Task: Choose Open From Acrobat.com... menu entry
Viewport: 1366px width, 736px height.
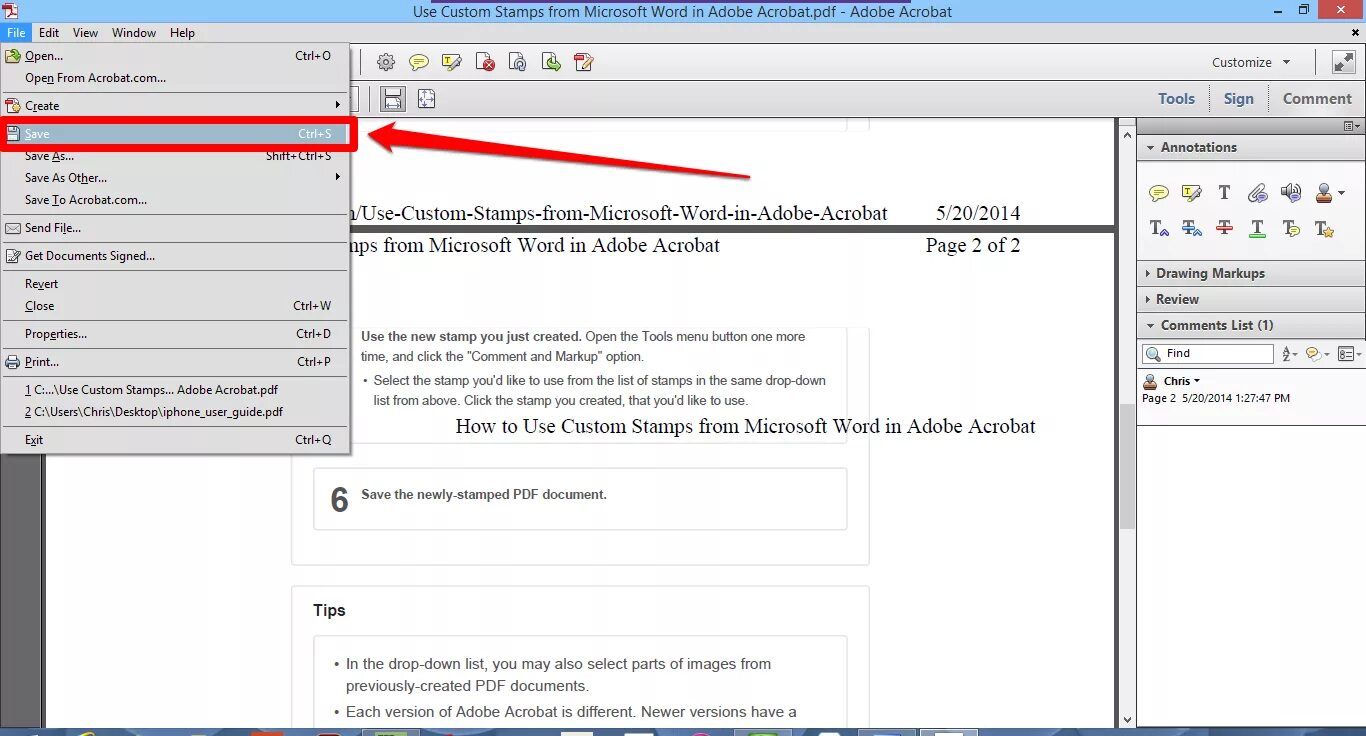Action: tap(175, 78)
